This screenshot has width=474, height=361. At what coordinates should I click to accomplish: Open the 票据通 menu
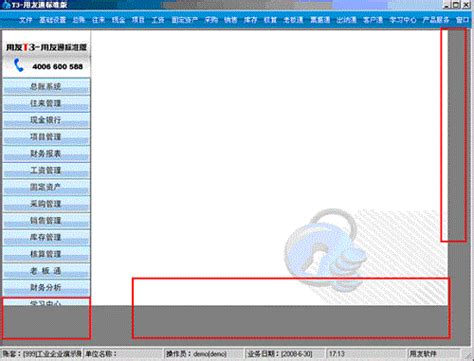(320, 20)
